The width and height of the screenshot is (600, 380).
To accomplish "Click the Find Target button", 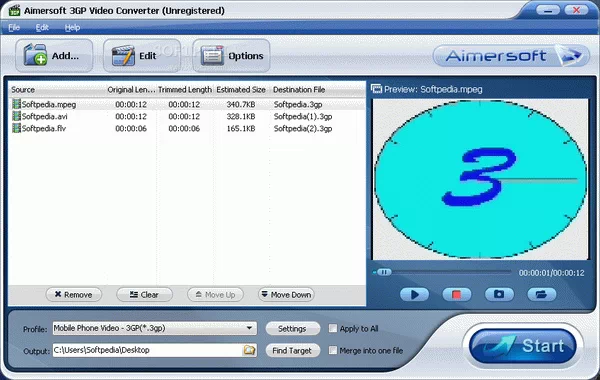I will [292, 351].
